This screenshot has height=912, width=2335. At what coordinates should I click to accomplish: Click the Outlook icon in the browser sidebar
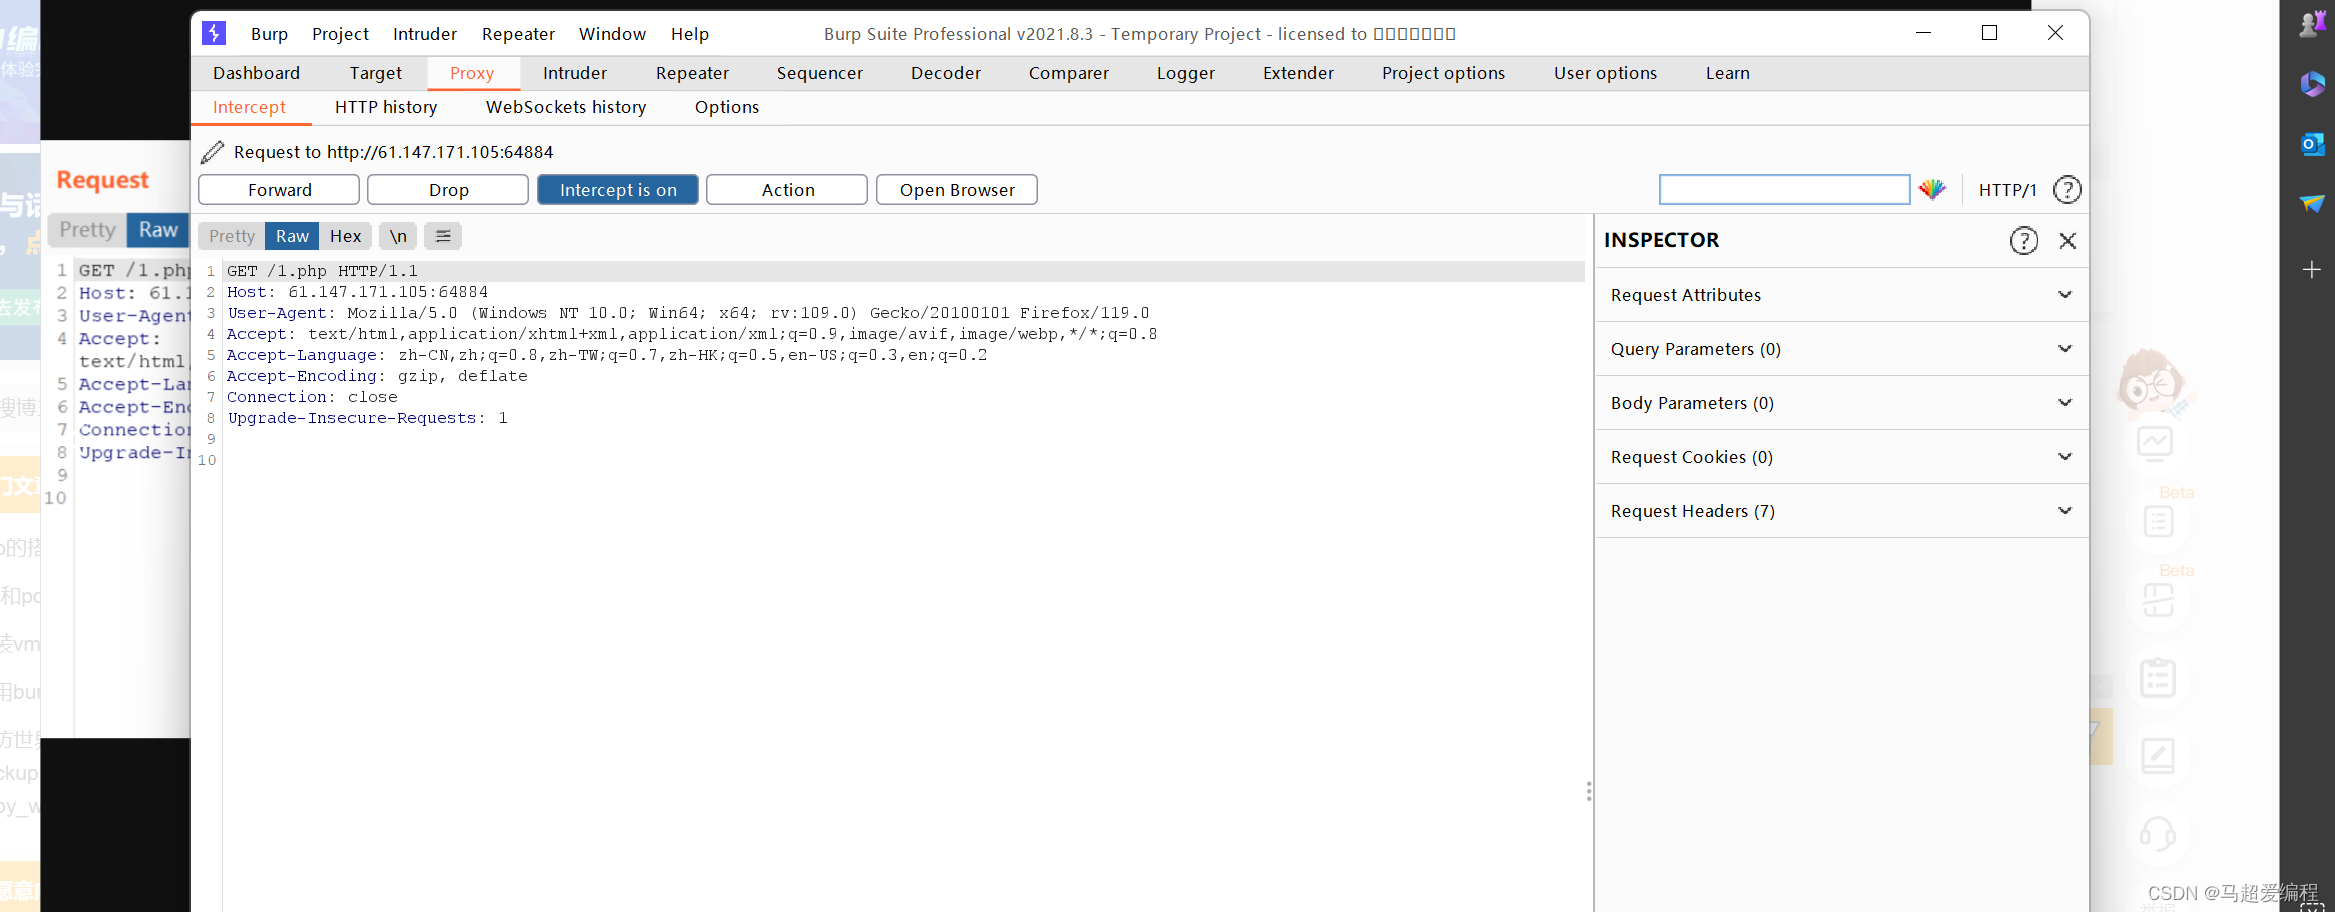coord(2312,144)
